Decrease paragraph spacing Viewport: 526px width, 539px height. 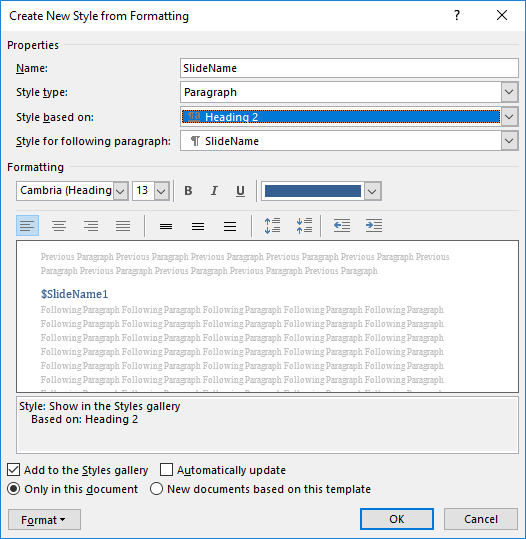(x=304, y=226)
